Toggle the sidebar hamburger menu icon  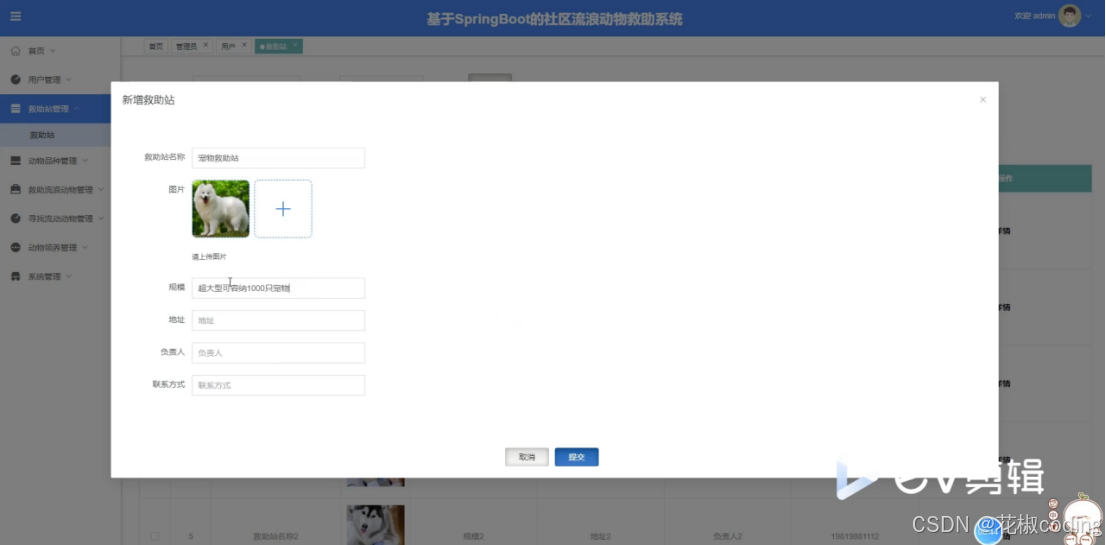(16, 16)
